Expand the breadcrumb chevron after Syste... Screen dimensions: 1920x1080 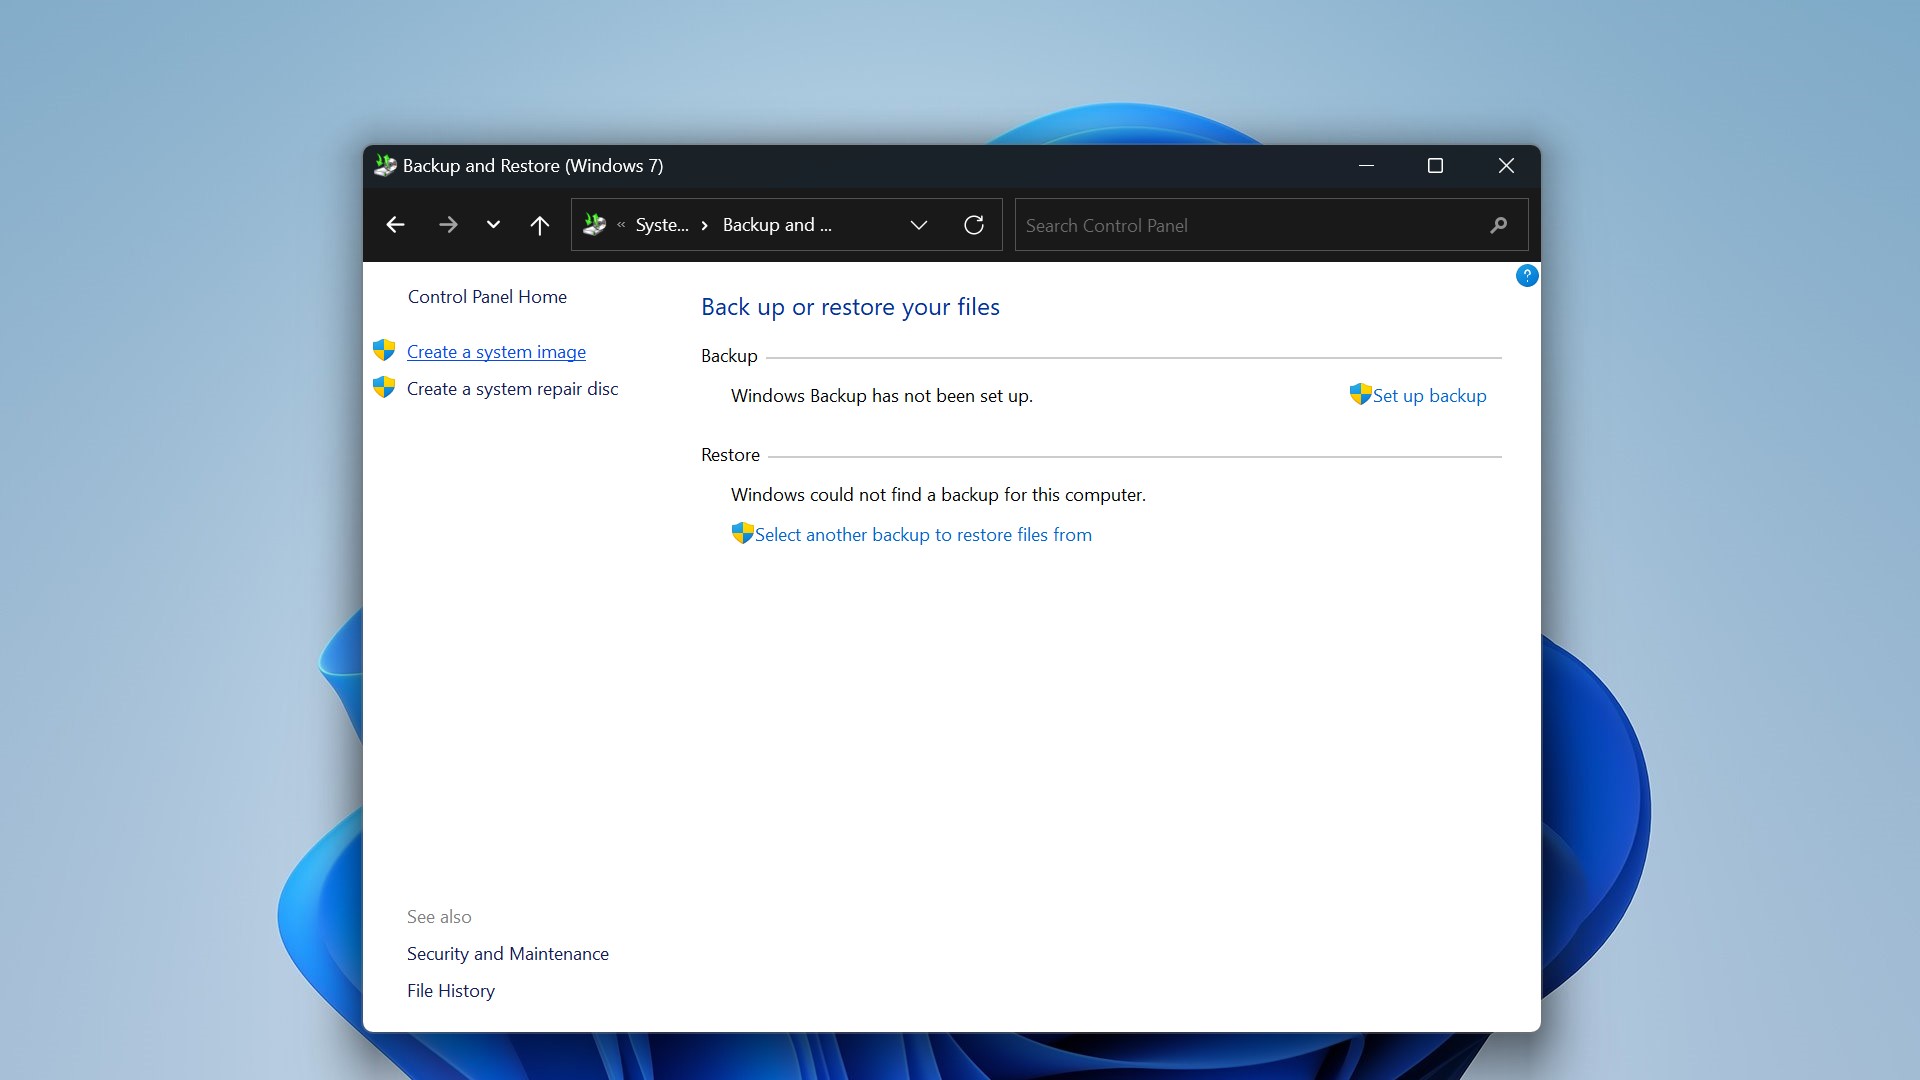point(705,225)
